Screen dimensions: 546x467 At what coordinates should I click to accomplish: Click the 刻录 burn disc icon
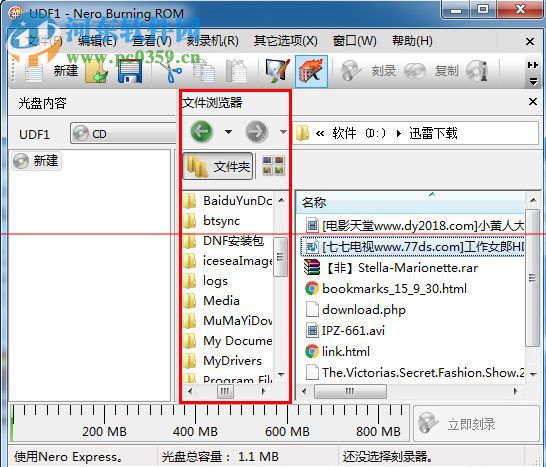[x=351, y=71]
